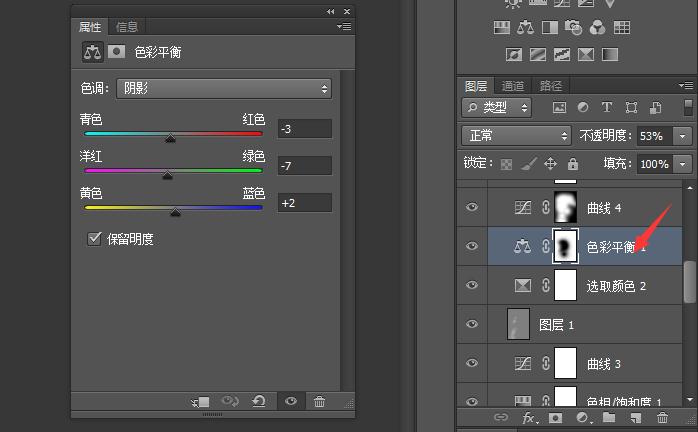Toggle layer filtering switch on or off
The height and width of the screenshot is (432, 698).
coord(688,107)
